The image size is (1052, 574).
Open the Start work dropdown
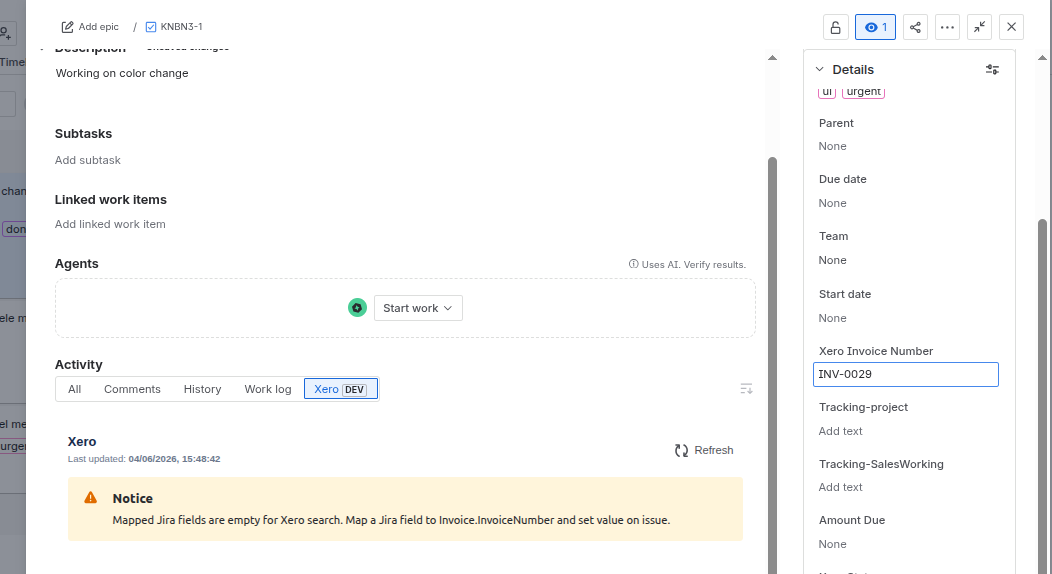(x=418, y=308)
